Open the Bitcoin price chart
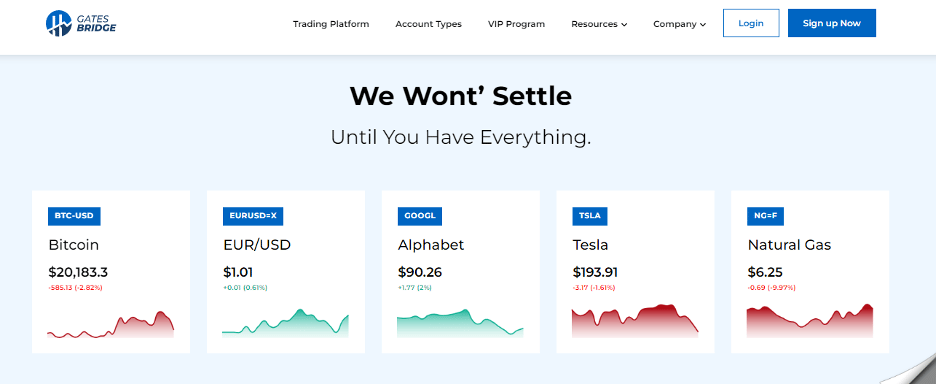This screenshot has height=384, width=936. (110, 324)
